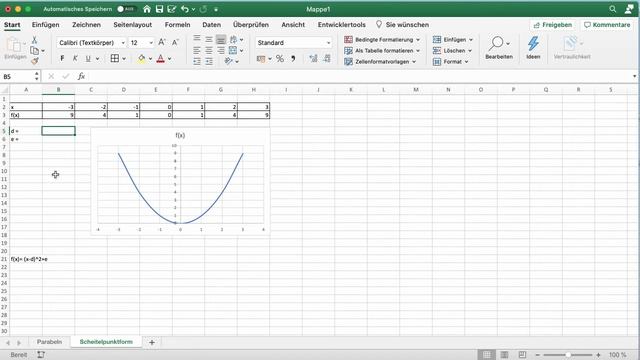Open the Kommentare pane
Viewport: 640px width, 360px height.
pos(607,25)
